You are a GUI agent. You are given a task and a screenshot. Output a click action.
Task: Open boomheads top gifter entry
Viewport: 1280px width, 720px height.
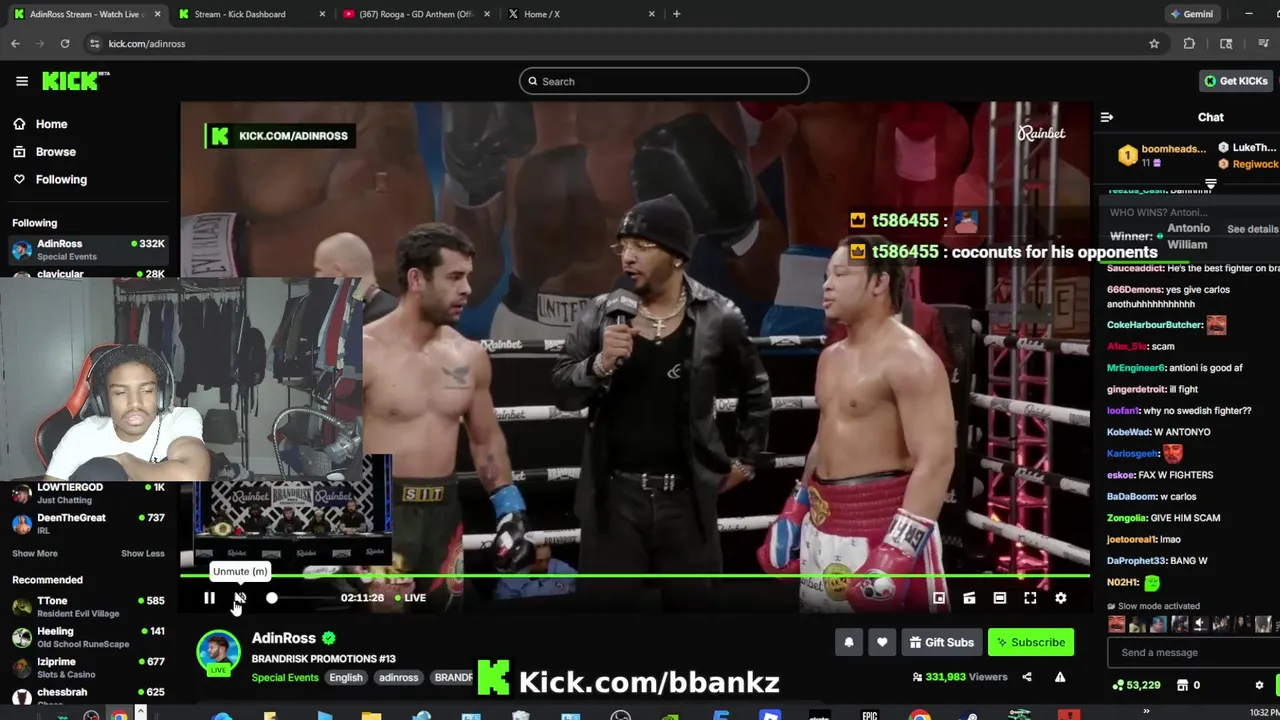tap(1162, 155)
